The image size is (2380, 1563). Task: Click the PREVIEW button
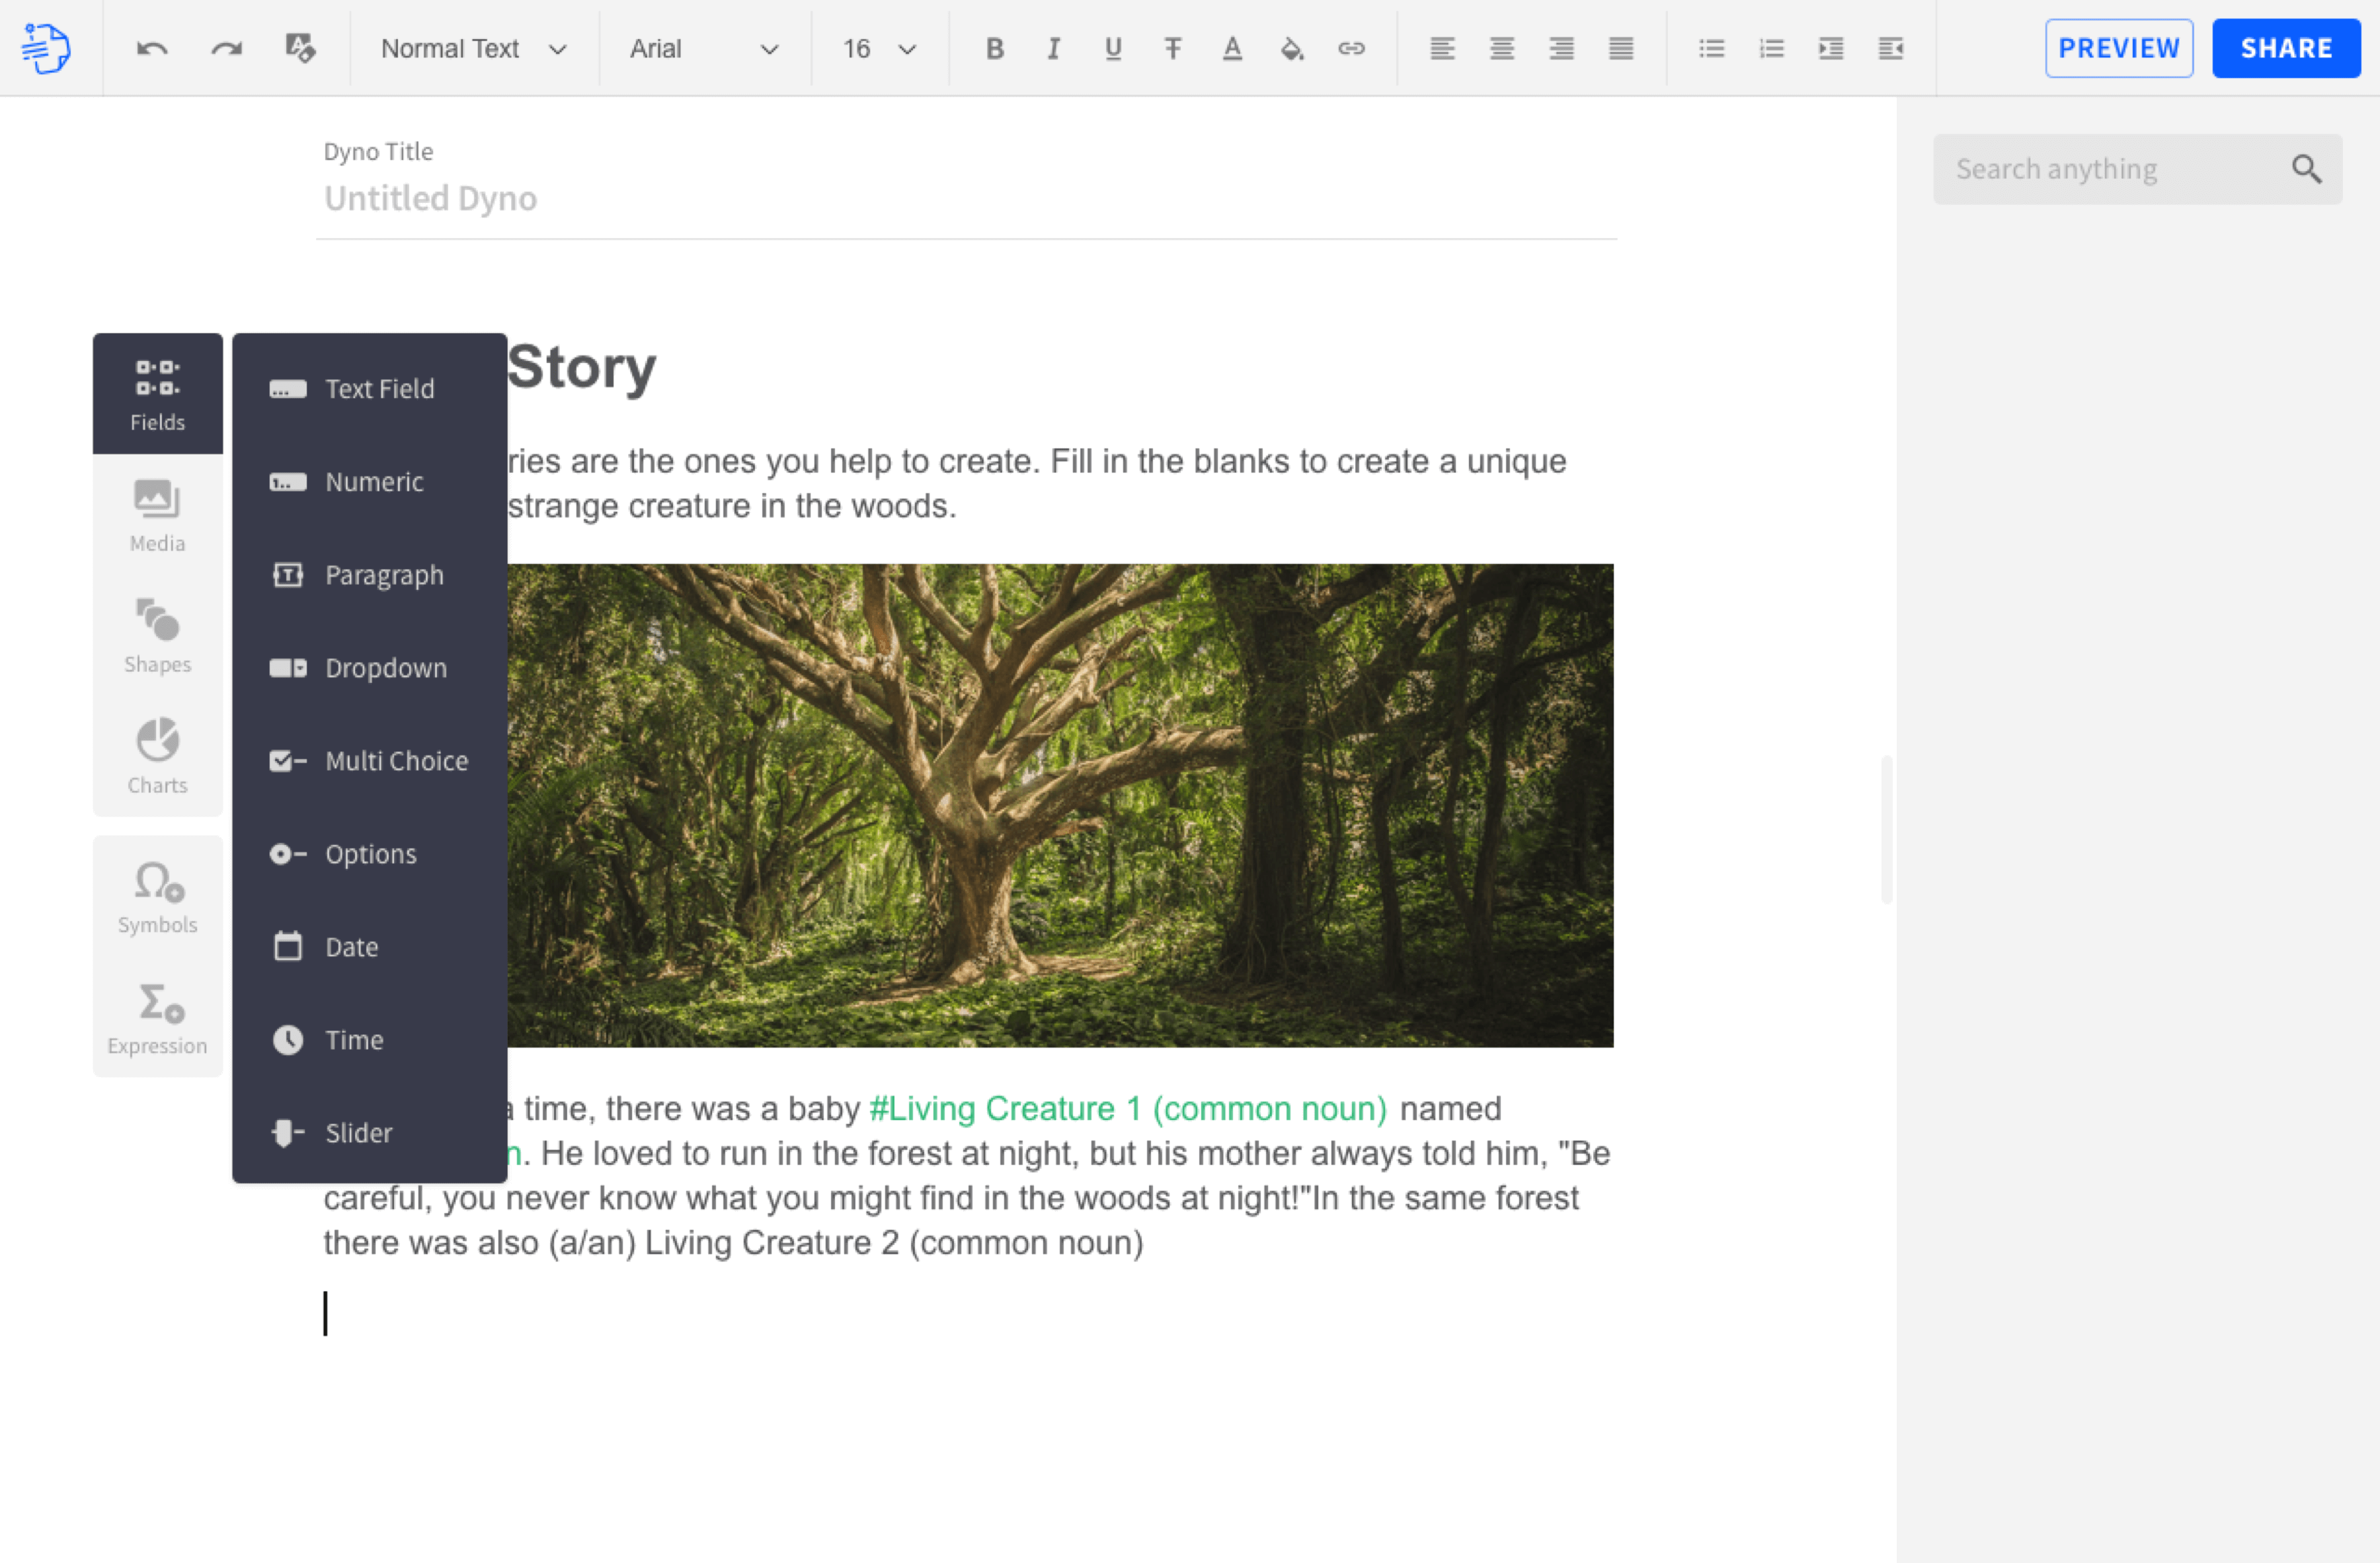[x=2119, y=47]
